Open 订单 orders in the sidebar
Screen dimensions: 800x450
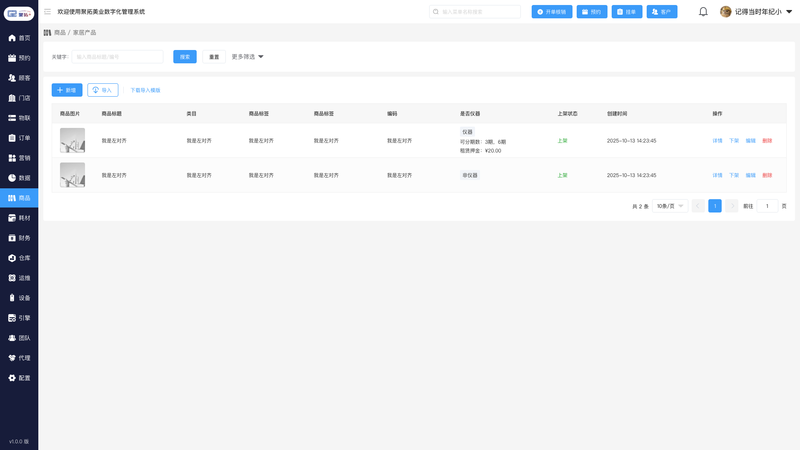tap(19, 138)
